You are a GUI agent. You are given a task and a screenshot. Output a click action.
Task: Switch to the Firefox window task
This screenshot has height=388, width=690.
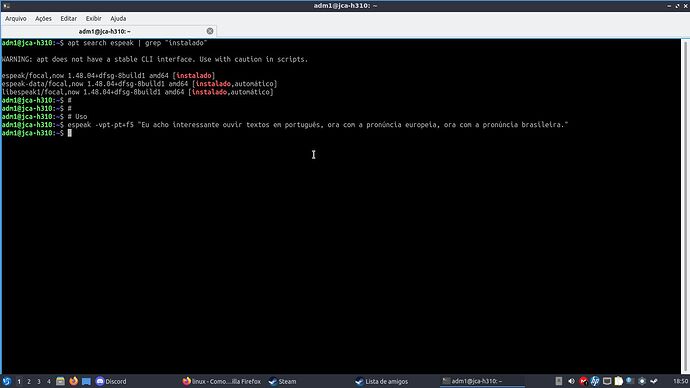point(222,381)
